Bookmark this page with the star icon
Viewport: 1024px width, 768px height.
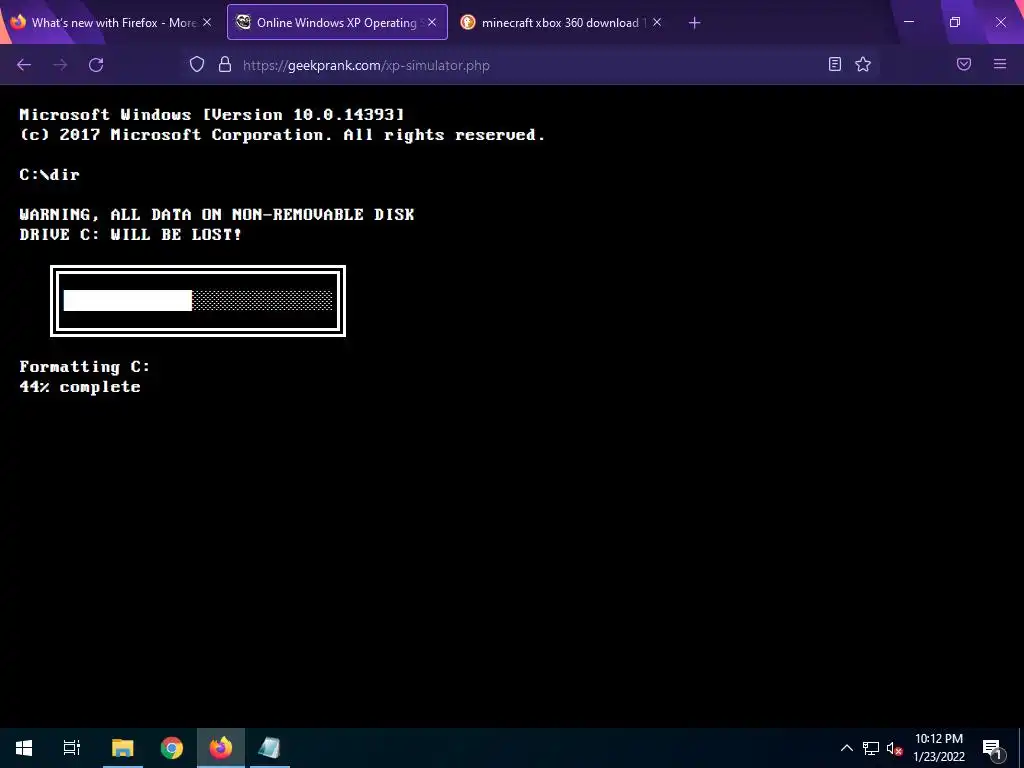click(x=863, y=64)
